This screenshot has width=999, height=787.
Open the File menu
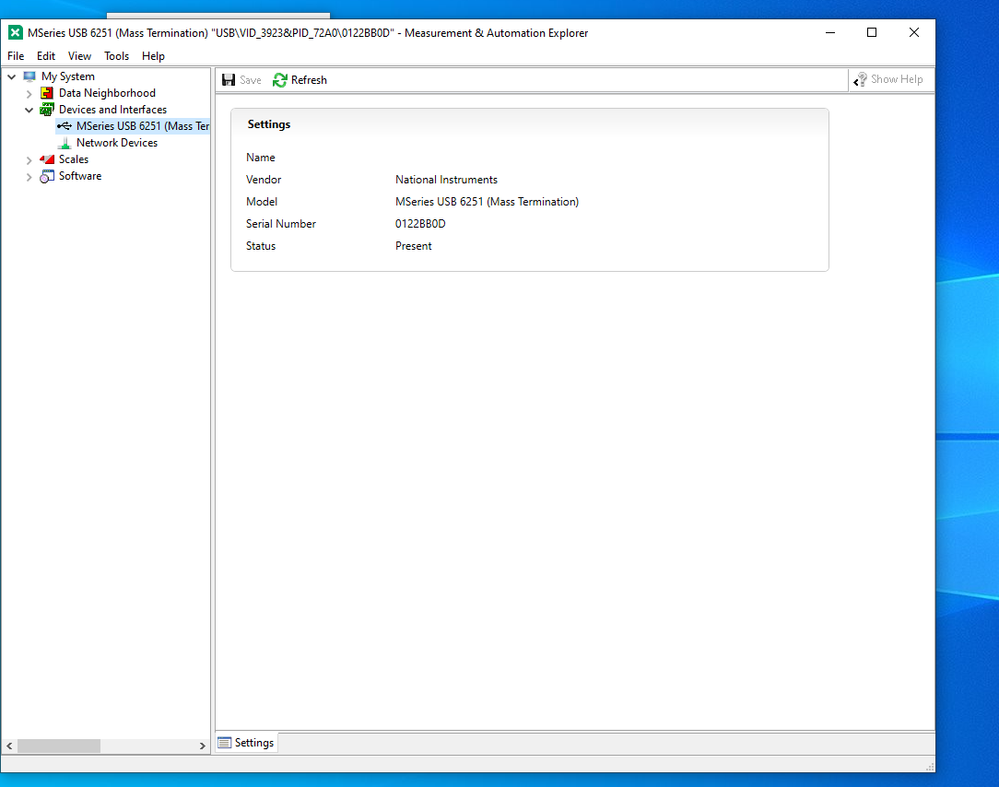pyautogui.click(x=16, y=56)
